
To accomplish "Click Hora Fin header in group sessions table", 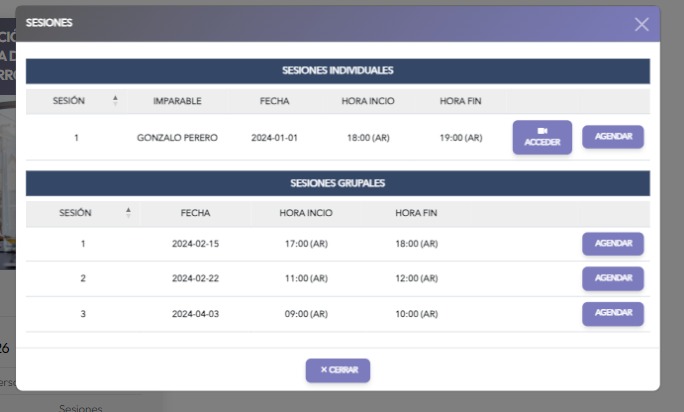I will [416, 213].
